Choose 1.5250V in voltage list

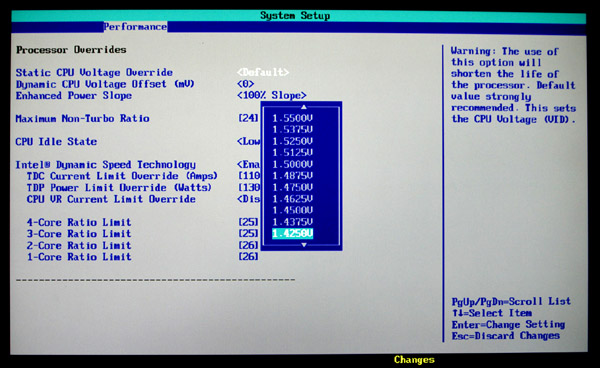coord(292,141)
